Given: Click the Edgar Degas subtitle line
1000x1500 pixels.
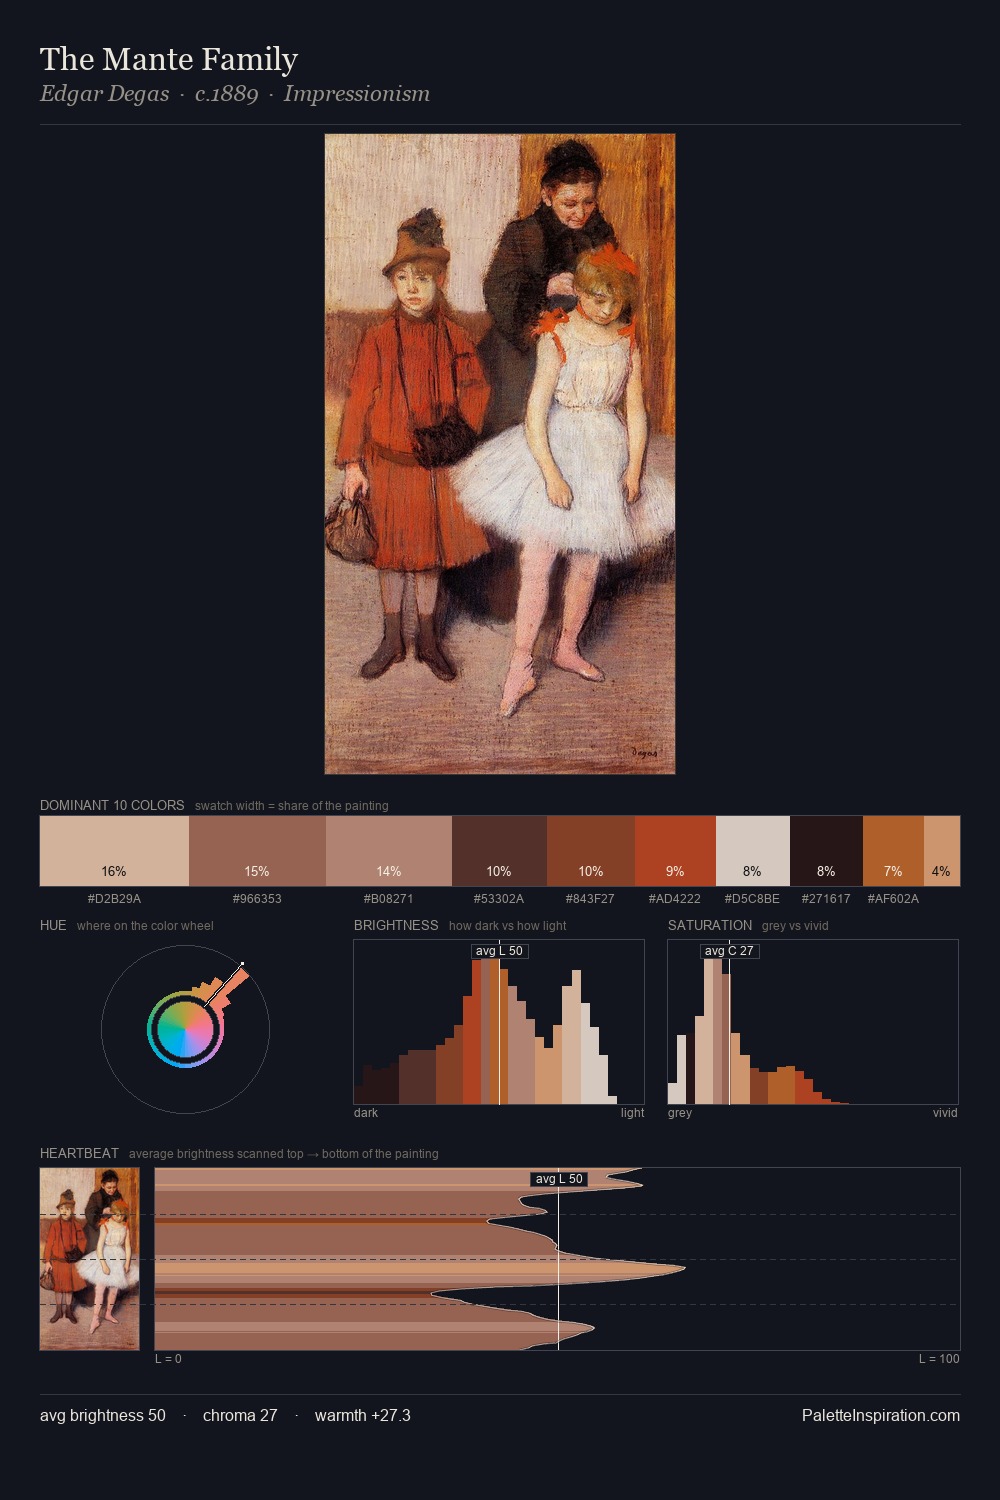Looking at the screenshot, I should pyautogui.click(x=235, y=94).
